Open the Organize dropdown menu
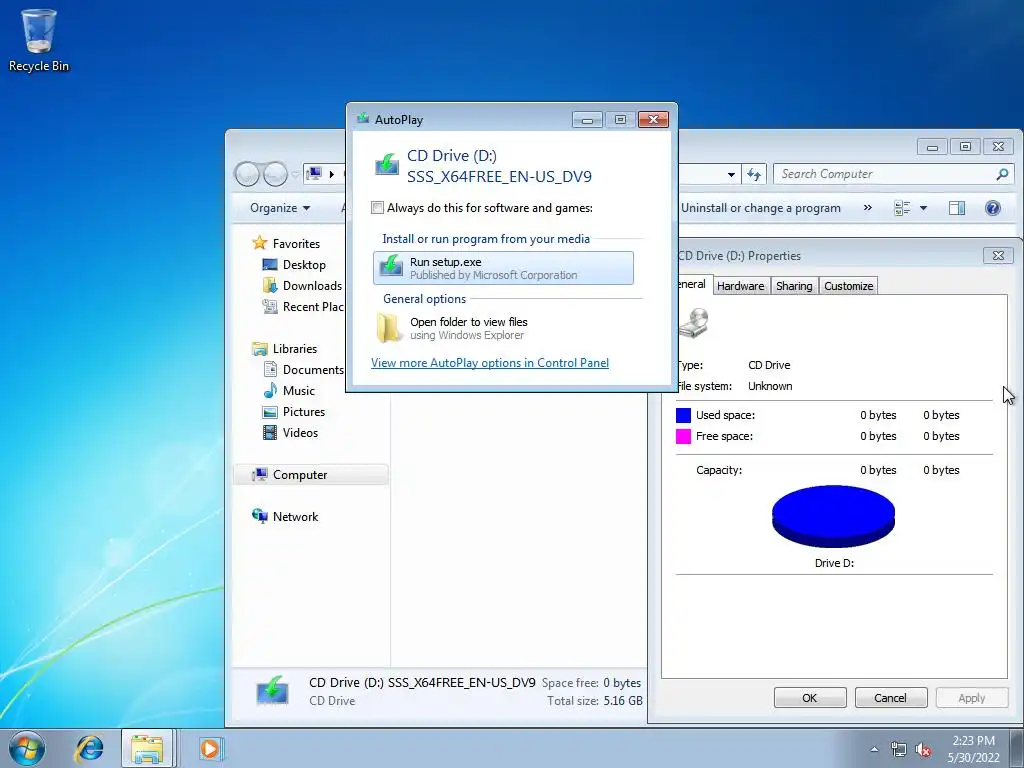The image size is (1024, 768). (280, 208)
